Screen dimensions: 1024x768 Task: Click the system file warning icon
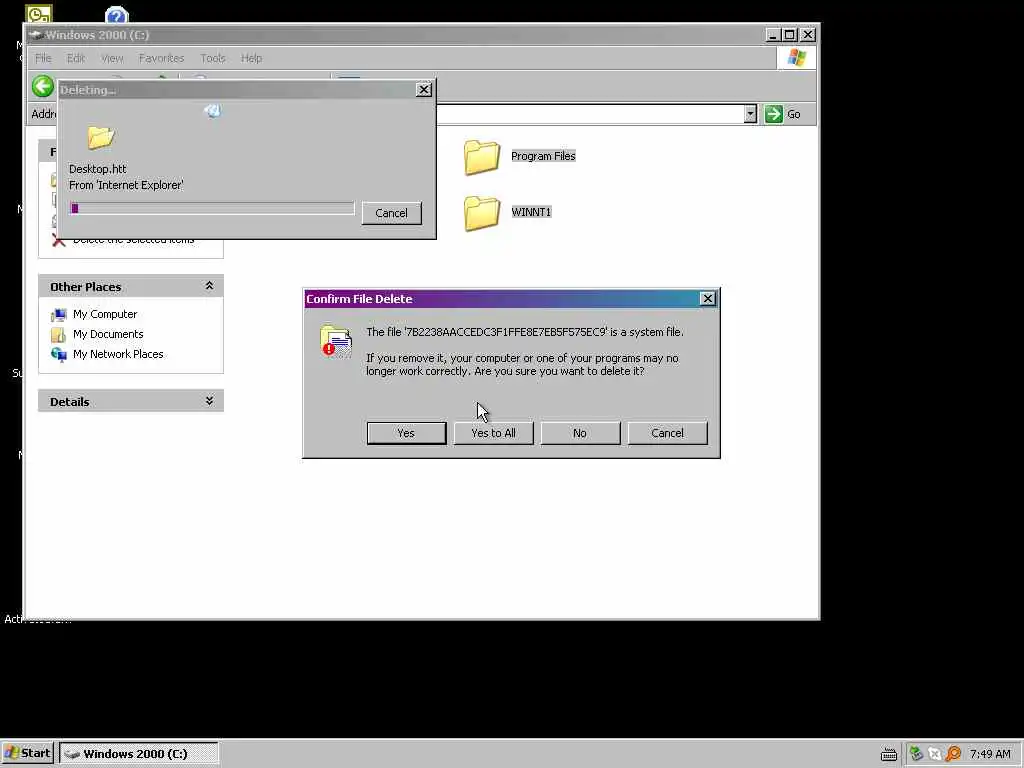point(336,340)
